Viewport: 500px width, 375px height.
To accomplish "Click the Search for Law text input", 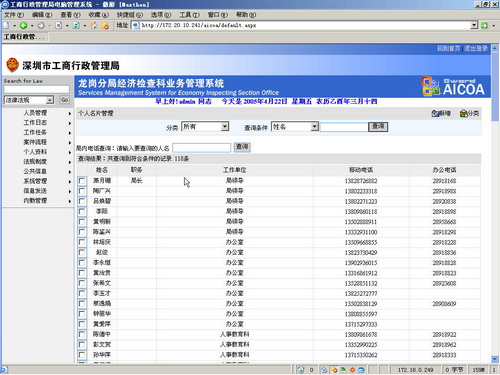I will click(x=36, y=89).
